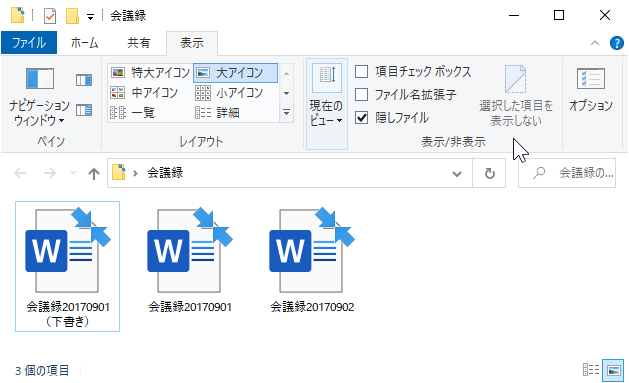This screenshot has height=383, width=629.
Task: Open Quick Access Toolbar customize dropdown
Action: click(x=91, y=16)
